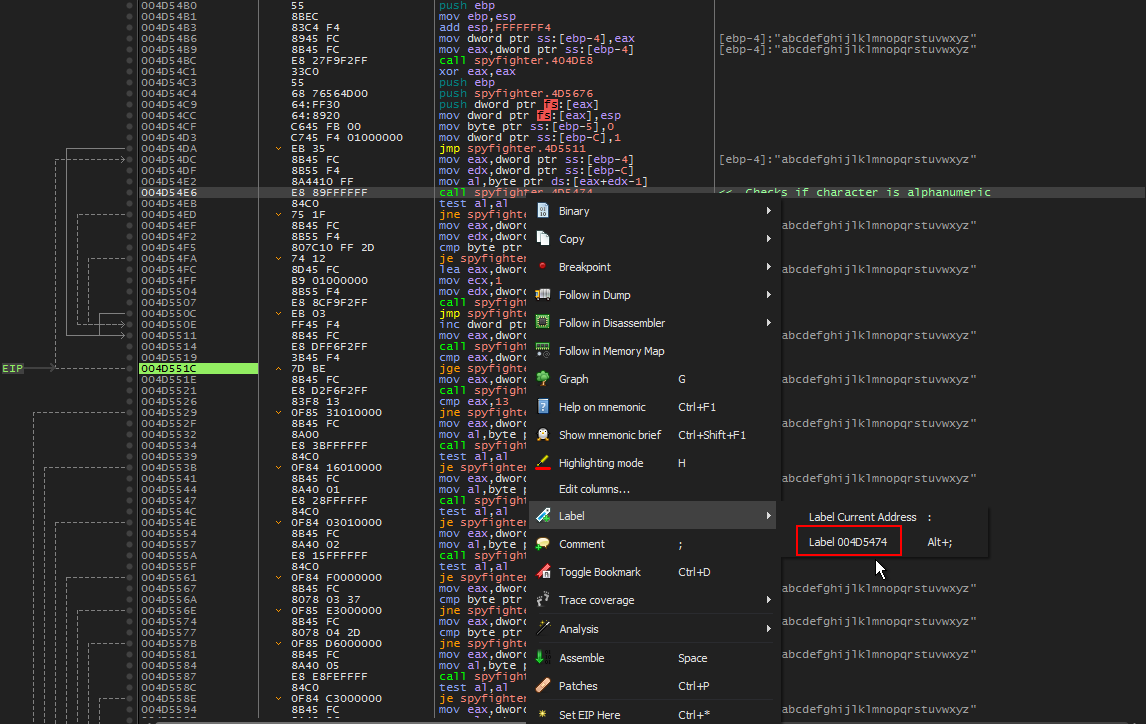Click the Highlighting mode marker icon
The image size is (1146, 724).
pos(542,462)
